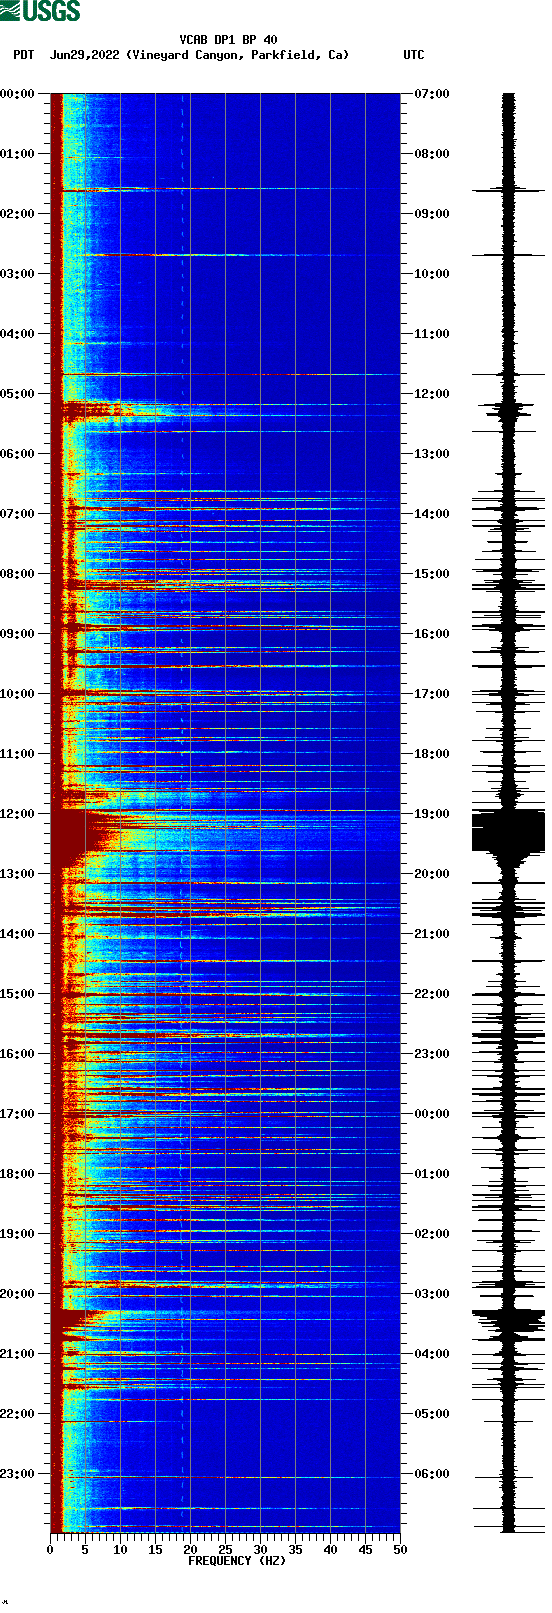Click the 50 Hz frequency tick label
The width and height of the screenshot is (552, 1613).
(x=400, y=1550)
